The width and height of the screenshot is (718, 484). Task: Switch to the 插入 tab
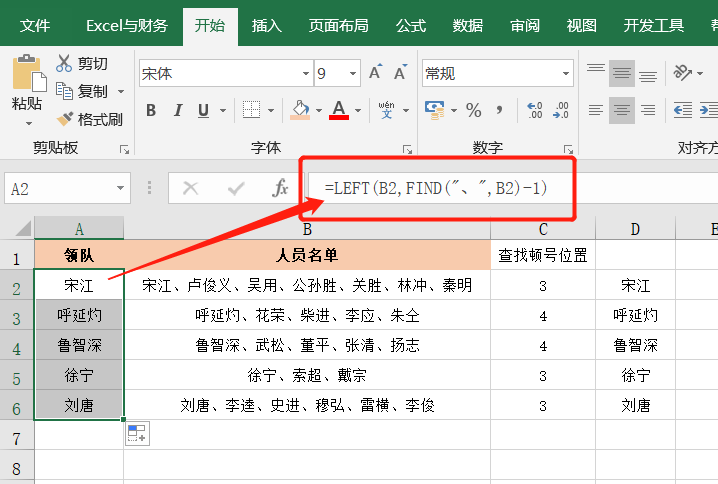coord(267,26)
